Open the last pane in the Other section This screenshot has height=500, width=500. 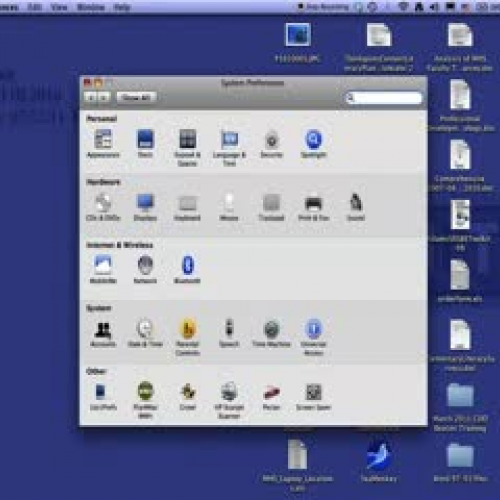(313, 396)
